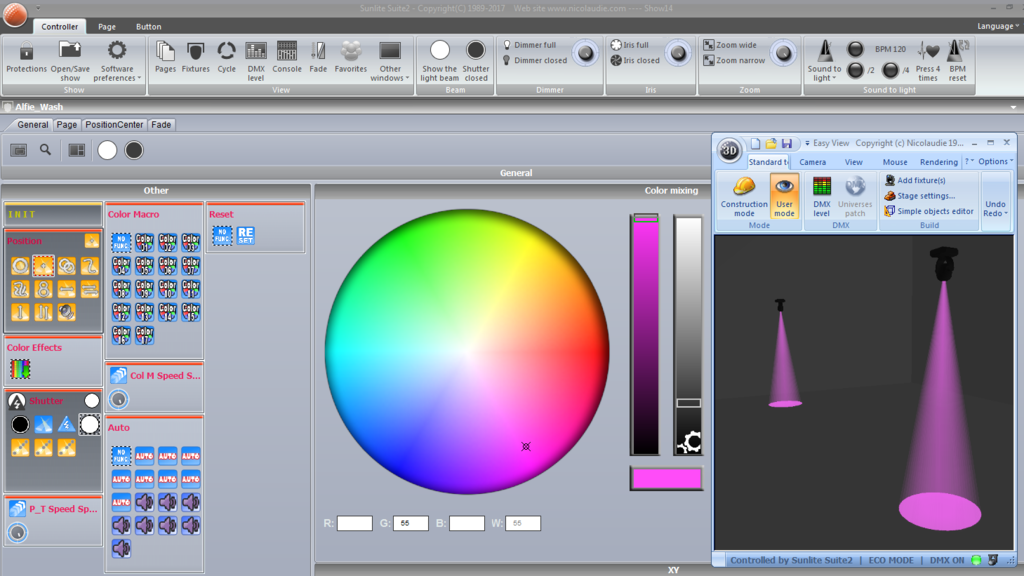Toggle dark beam-off circle in toolbar
Image resolution: width=1024 pixels, height=576 pixels.
(134, 150)
